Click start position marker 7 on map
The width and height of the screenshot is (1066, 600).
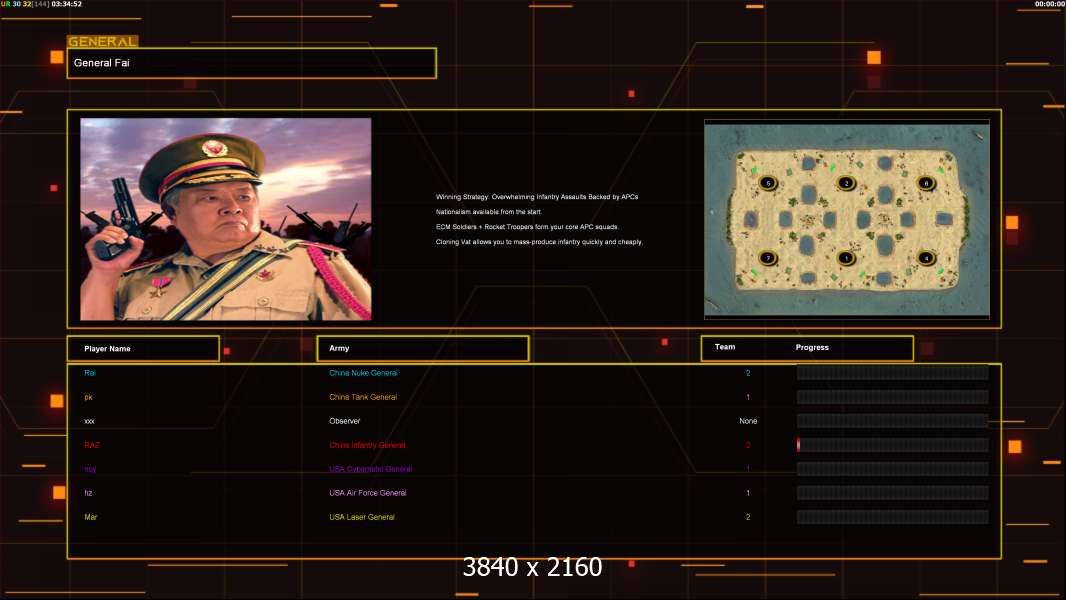coord(768,258)
